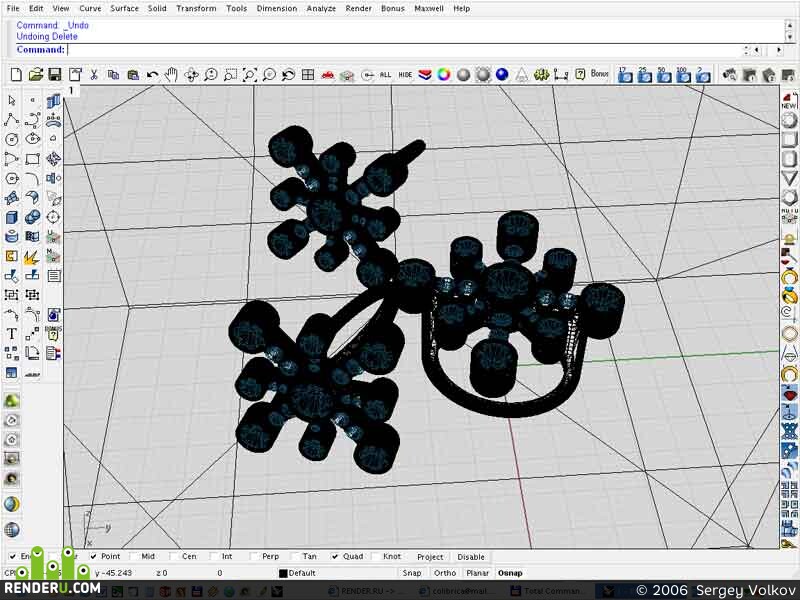
Task: Toggle the Point osnap checkbox
Action: 93,557
